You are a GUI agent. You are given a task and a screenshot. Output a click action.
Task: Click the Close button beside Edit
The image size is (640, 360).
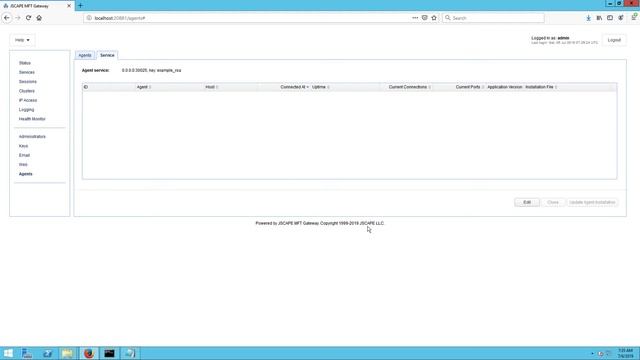coord(553,202)
